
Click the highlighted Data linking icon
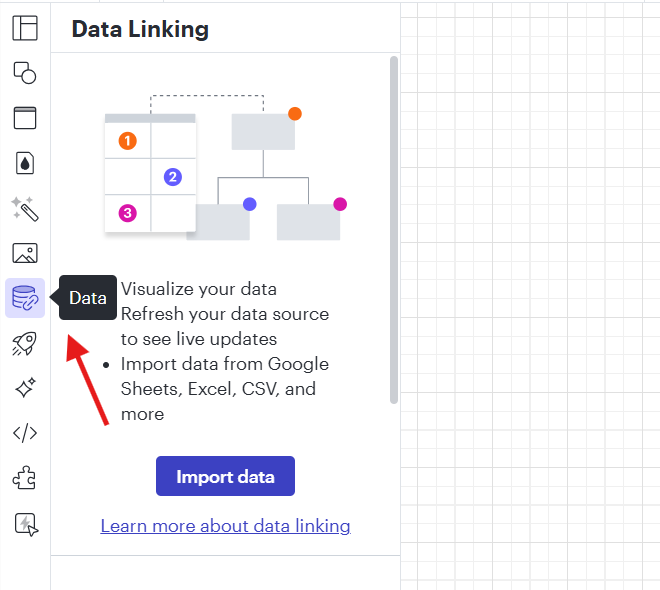pyautogui.click(x=25, y=298)
